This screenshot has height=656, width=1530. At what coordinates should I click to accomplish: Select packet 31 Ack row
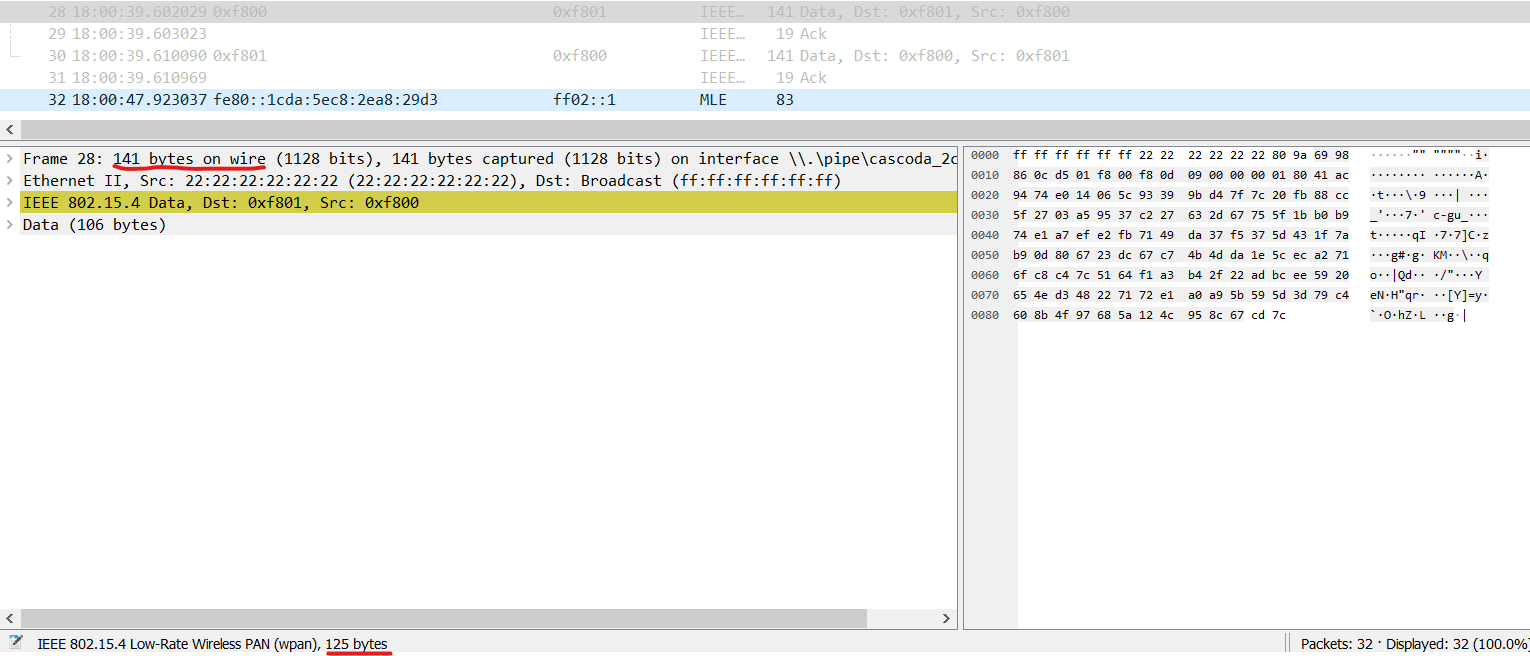[x=765, y=78]
